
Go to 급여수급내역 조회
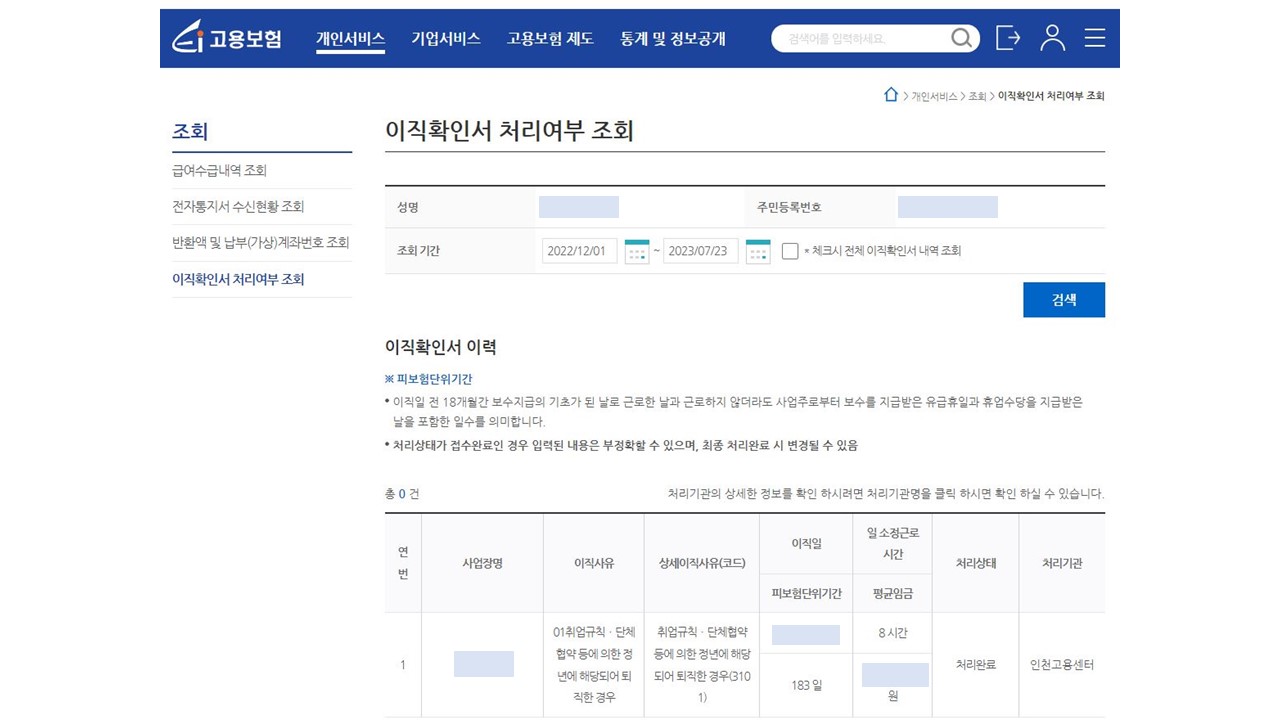tap(220, 171)
